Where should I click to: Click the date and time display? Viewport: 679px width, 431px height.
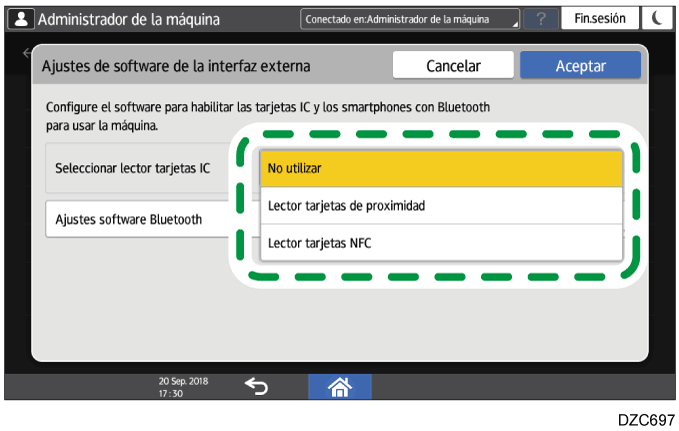click(175, 387)
